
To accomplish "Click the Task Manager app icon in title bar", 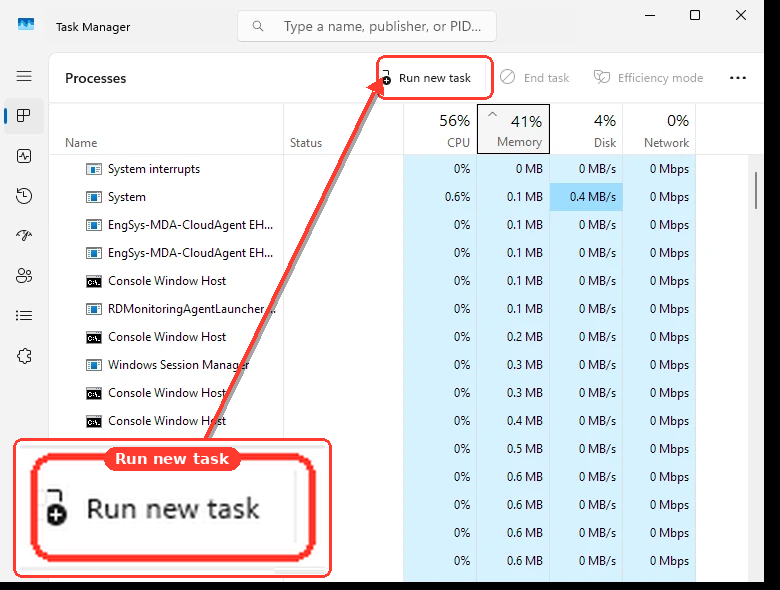I will coord(26,24).
